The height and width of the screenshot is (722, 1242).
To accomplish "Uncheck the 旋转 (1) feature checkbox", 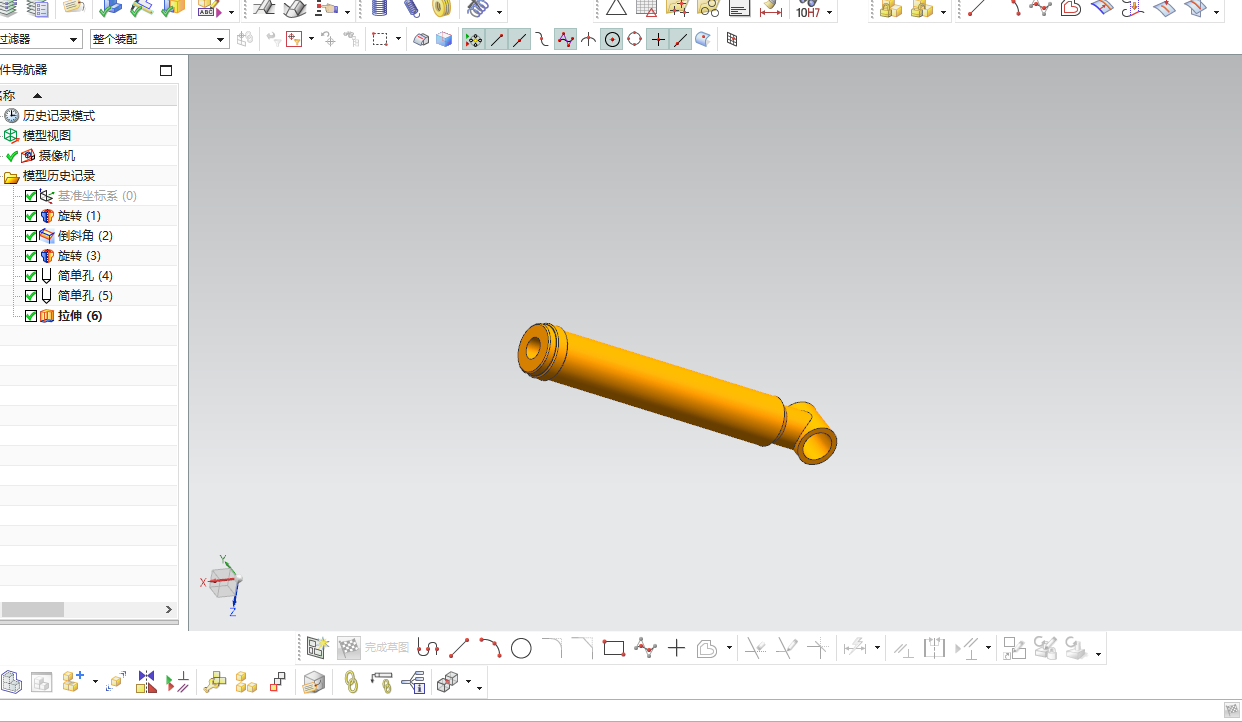I will coord(31,216).
